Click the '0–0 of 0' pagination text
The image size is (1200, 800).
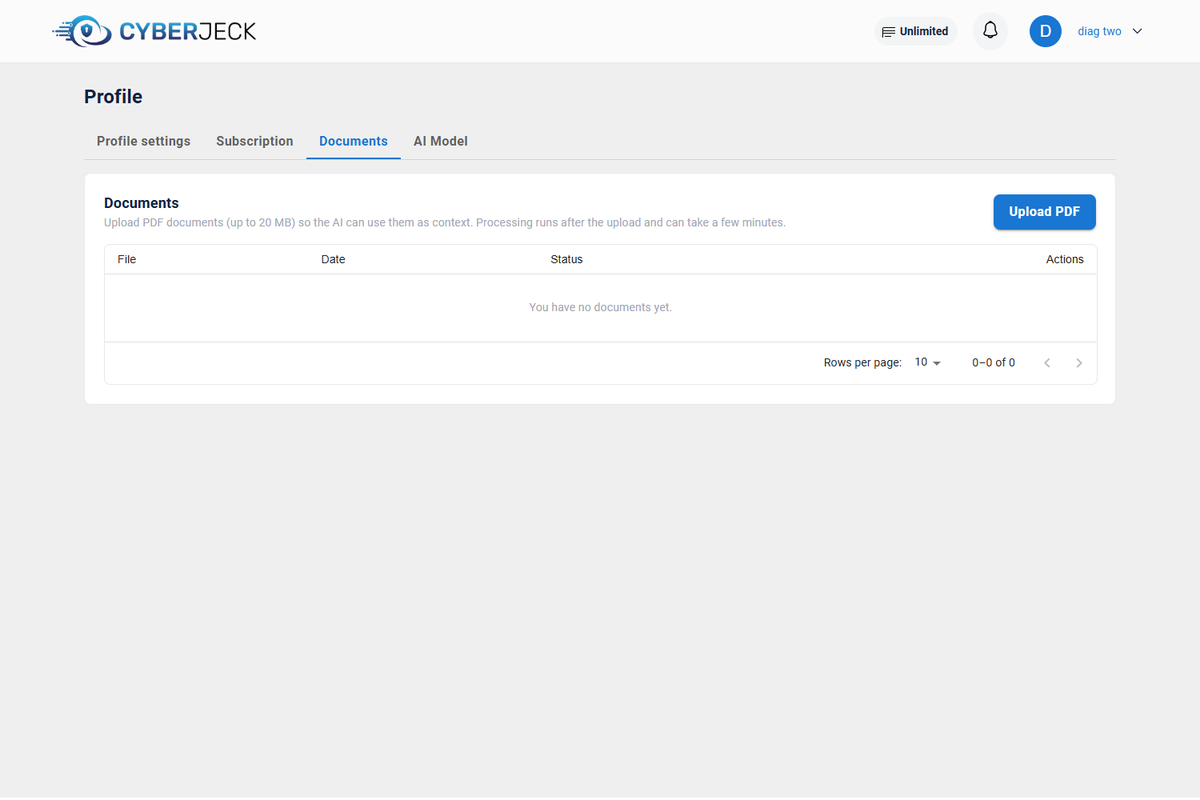(993, 363)
